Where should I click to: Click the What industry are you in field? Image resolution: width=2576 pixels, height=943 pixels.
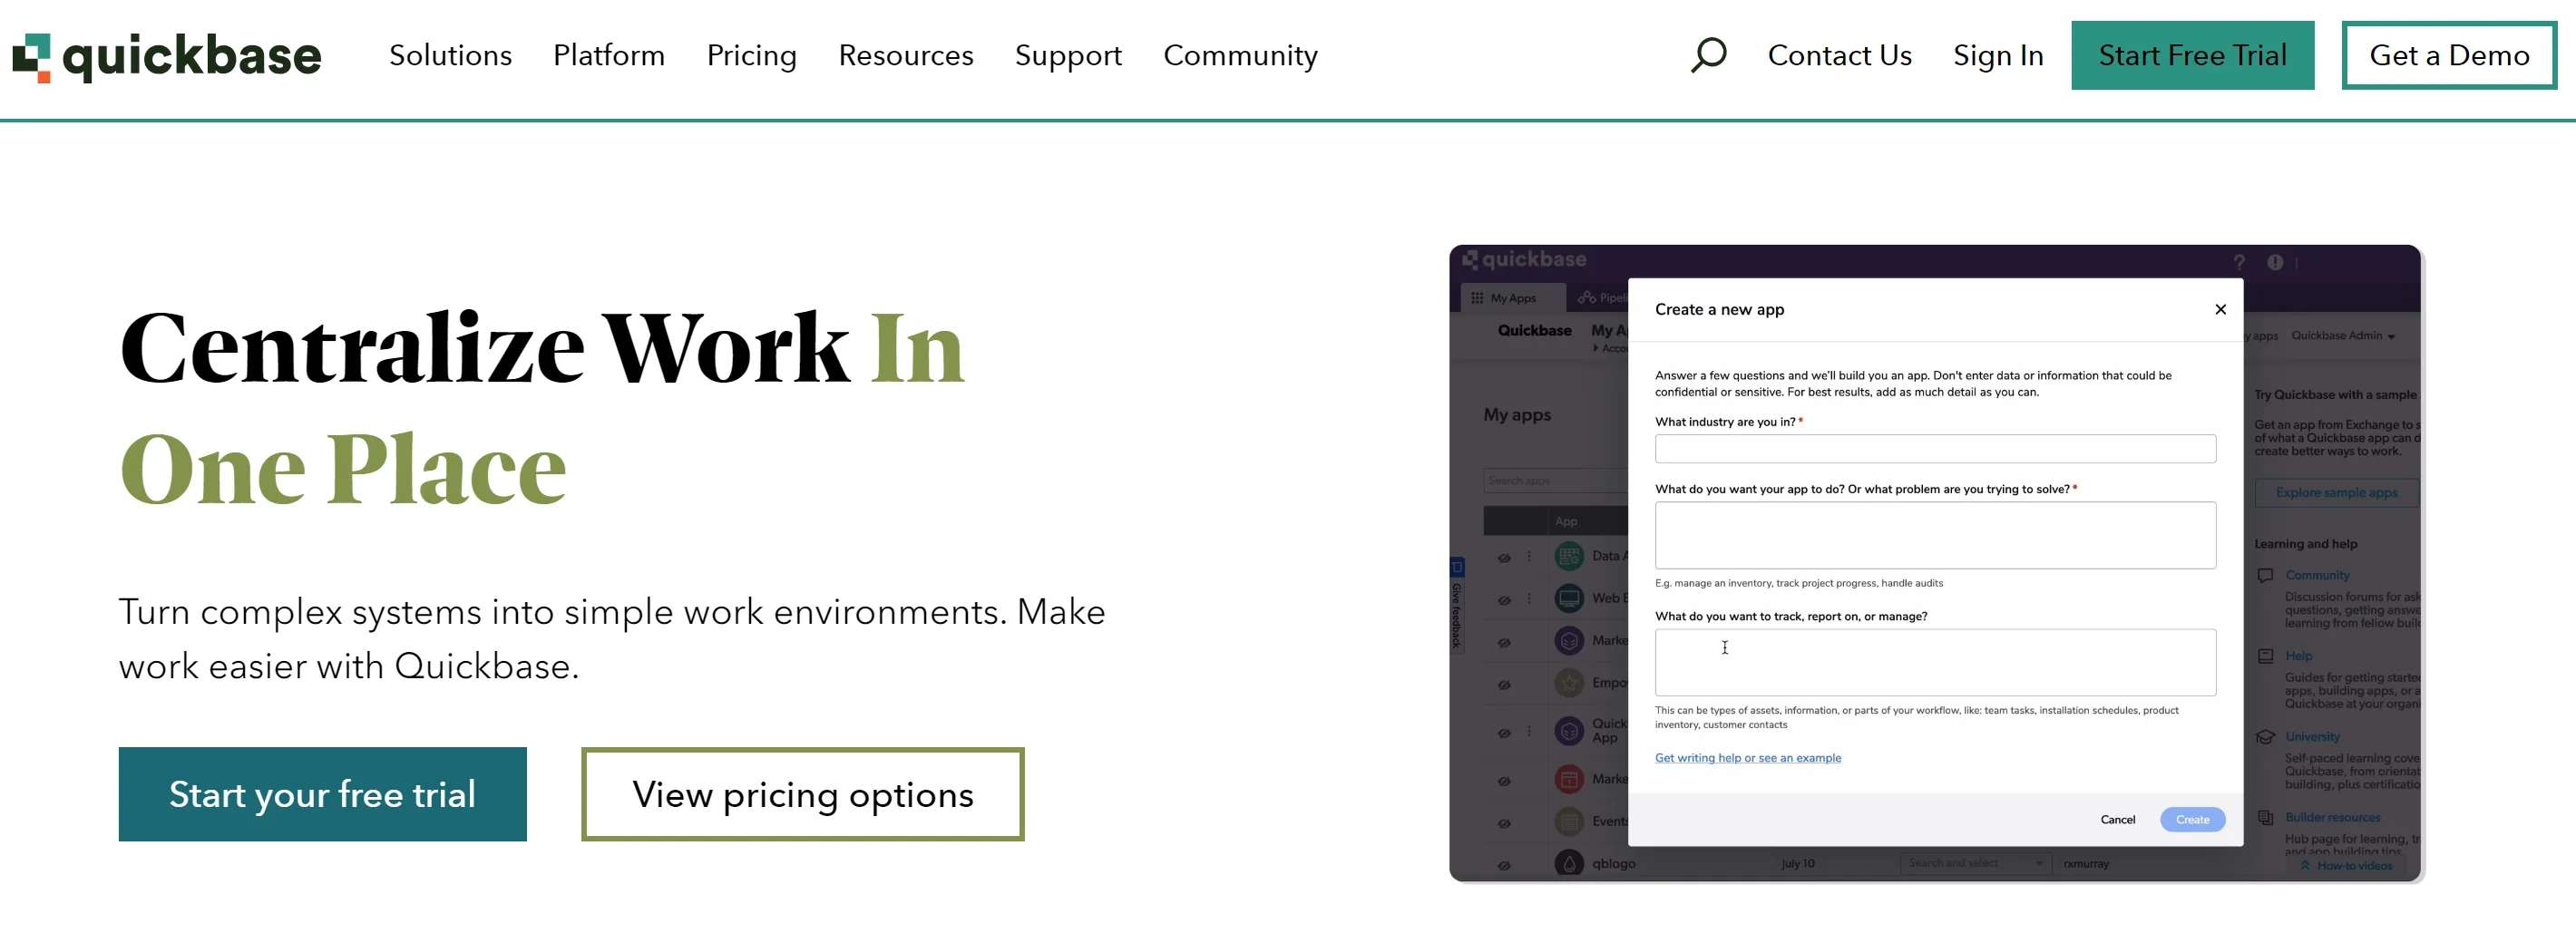pos(1934,448)
